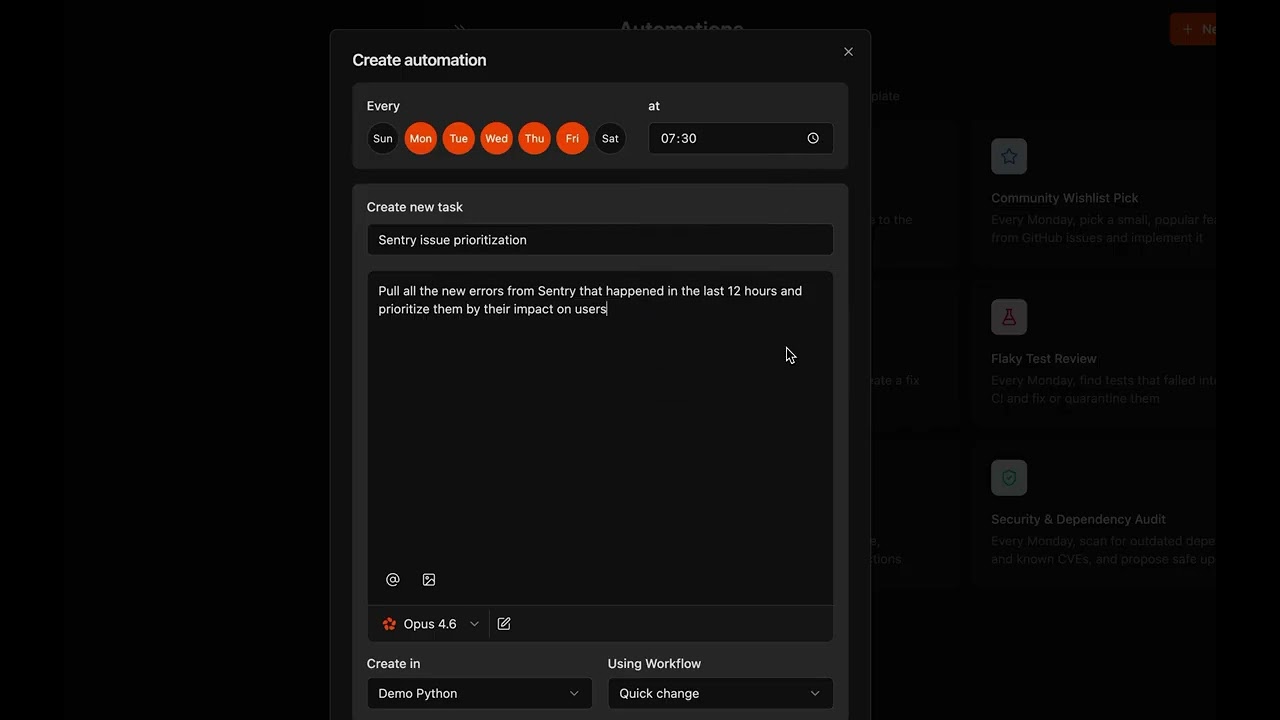Screen dimensions: 1280x720
Task: Edit the task title Sentry issue prioritization
Action: click(600, 240)
